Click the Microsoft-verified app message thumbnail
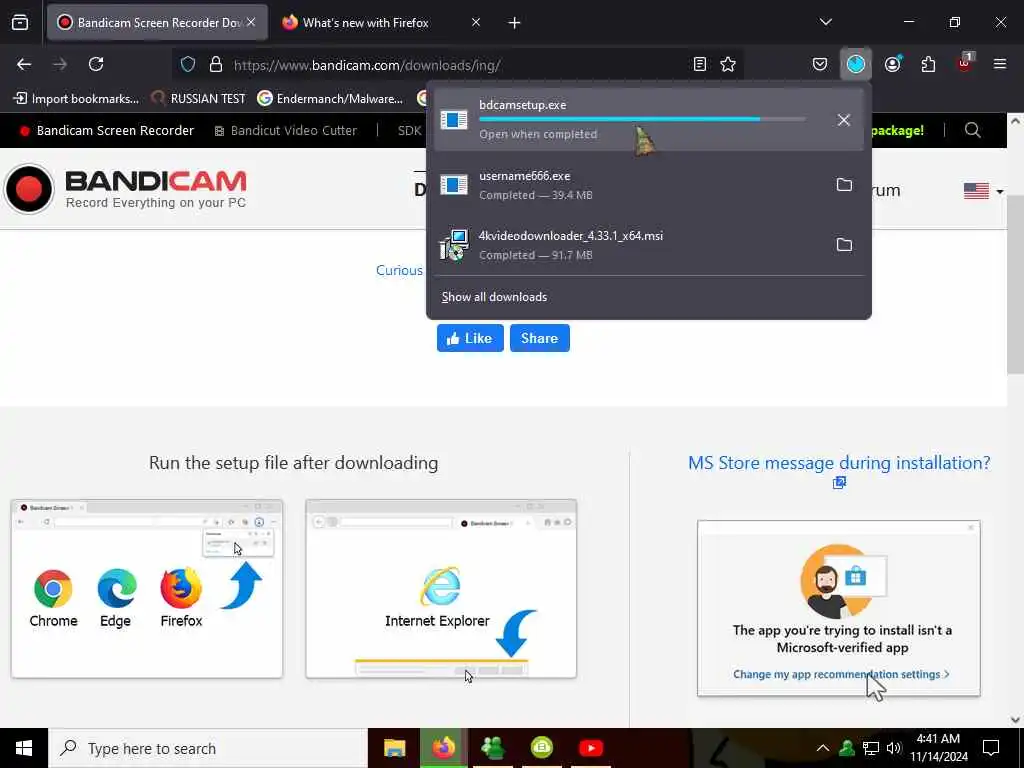Image resolution: width=1024 pixels, height=768 pixels. point(839,608)
